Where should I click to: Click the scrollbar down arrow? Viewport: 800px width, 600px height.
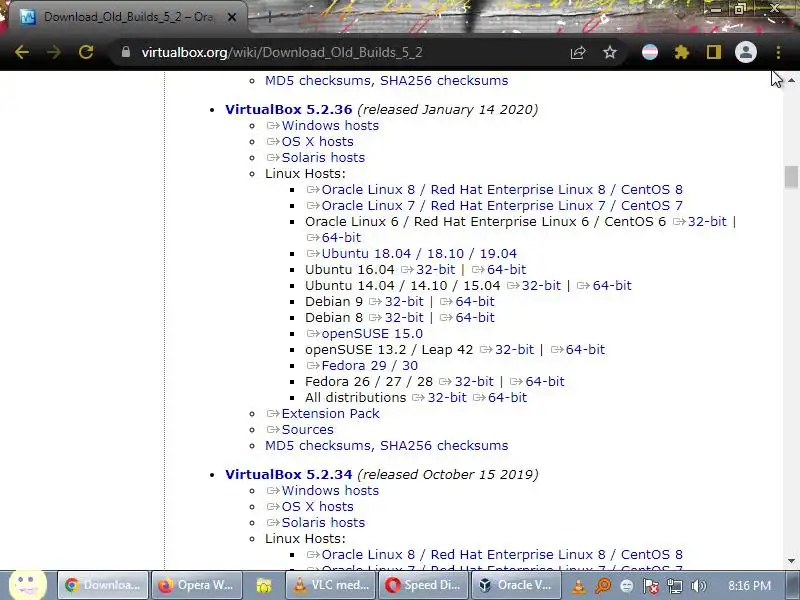coord(791,561)
